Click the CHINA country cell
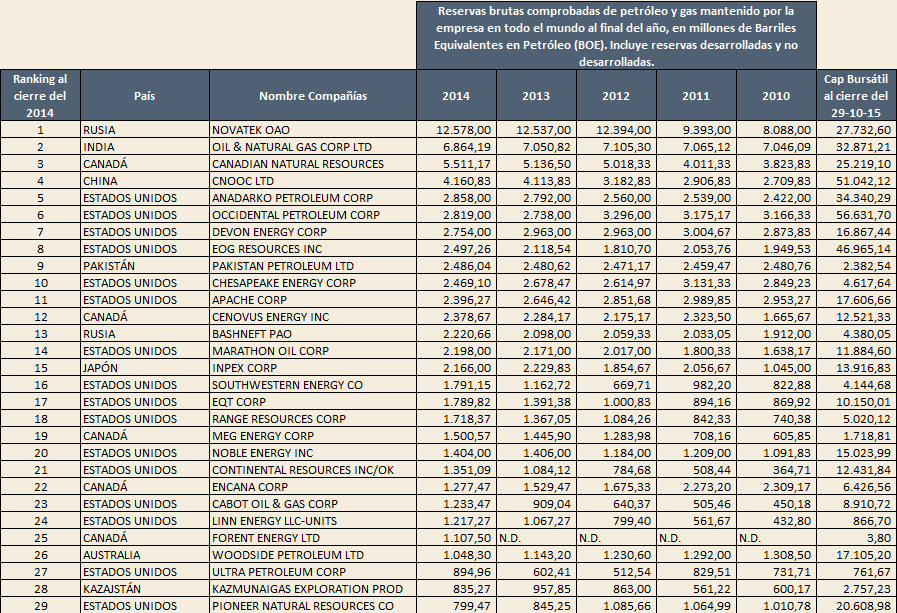 pos(145,181)
